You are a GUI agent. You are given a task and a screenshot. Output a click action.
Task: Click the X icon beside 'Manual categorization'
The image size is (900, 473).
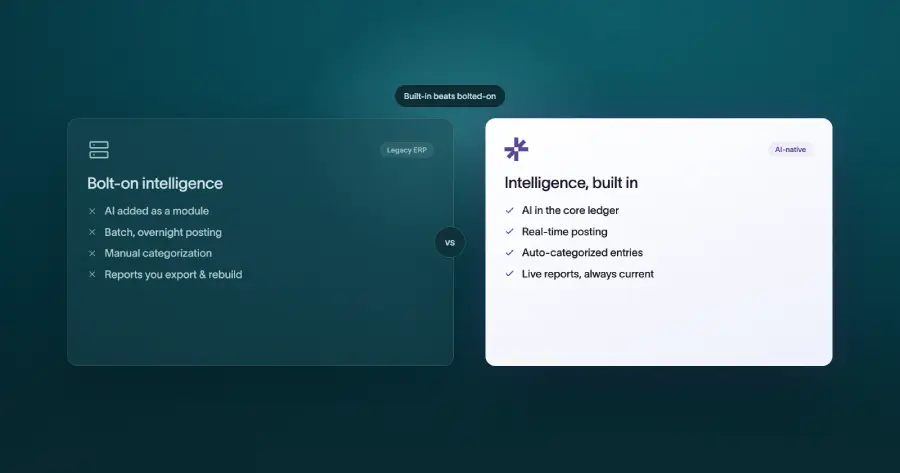[x=92, y=253]
